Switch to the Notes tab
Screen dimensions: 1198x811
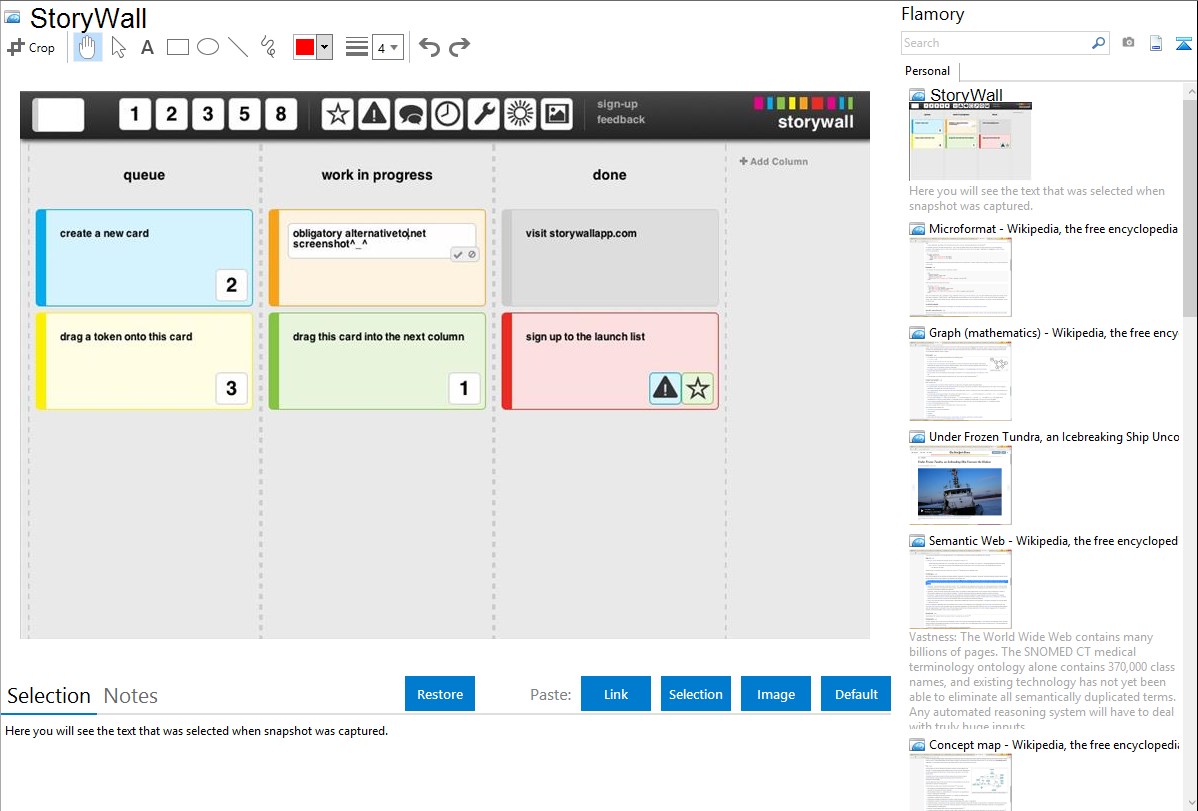point(131,696)
